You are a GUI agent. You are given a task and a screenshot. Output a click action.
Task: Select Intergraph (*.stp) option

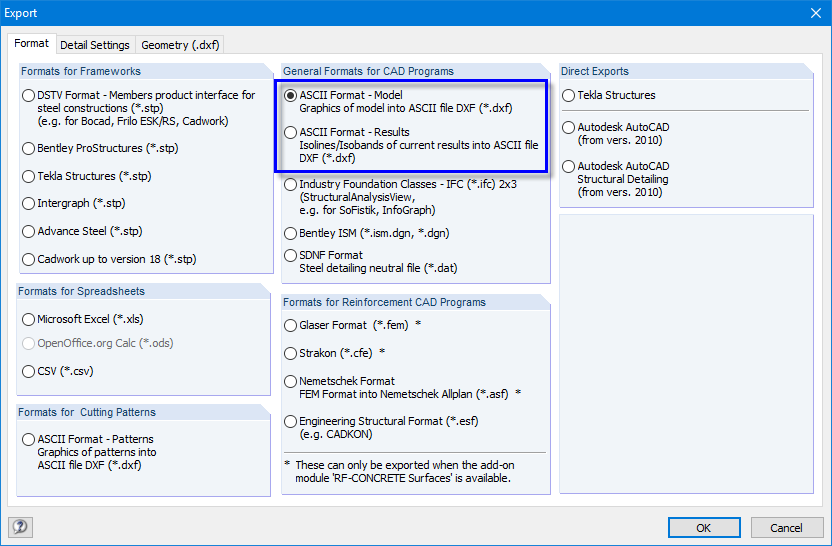pyautogui.click(x=28, y=204)
